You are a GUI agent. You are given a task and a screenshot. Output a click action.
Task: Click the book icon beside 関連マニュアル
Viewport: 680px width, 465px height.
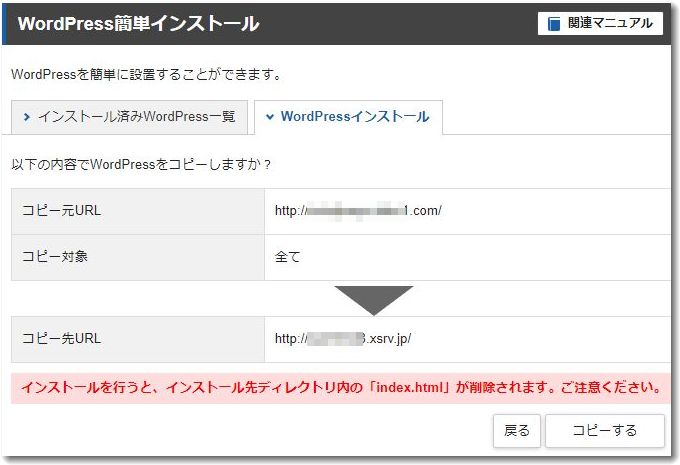pyautogui.click(x=554, y=24)
